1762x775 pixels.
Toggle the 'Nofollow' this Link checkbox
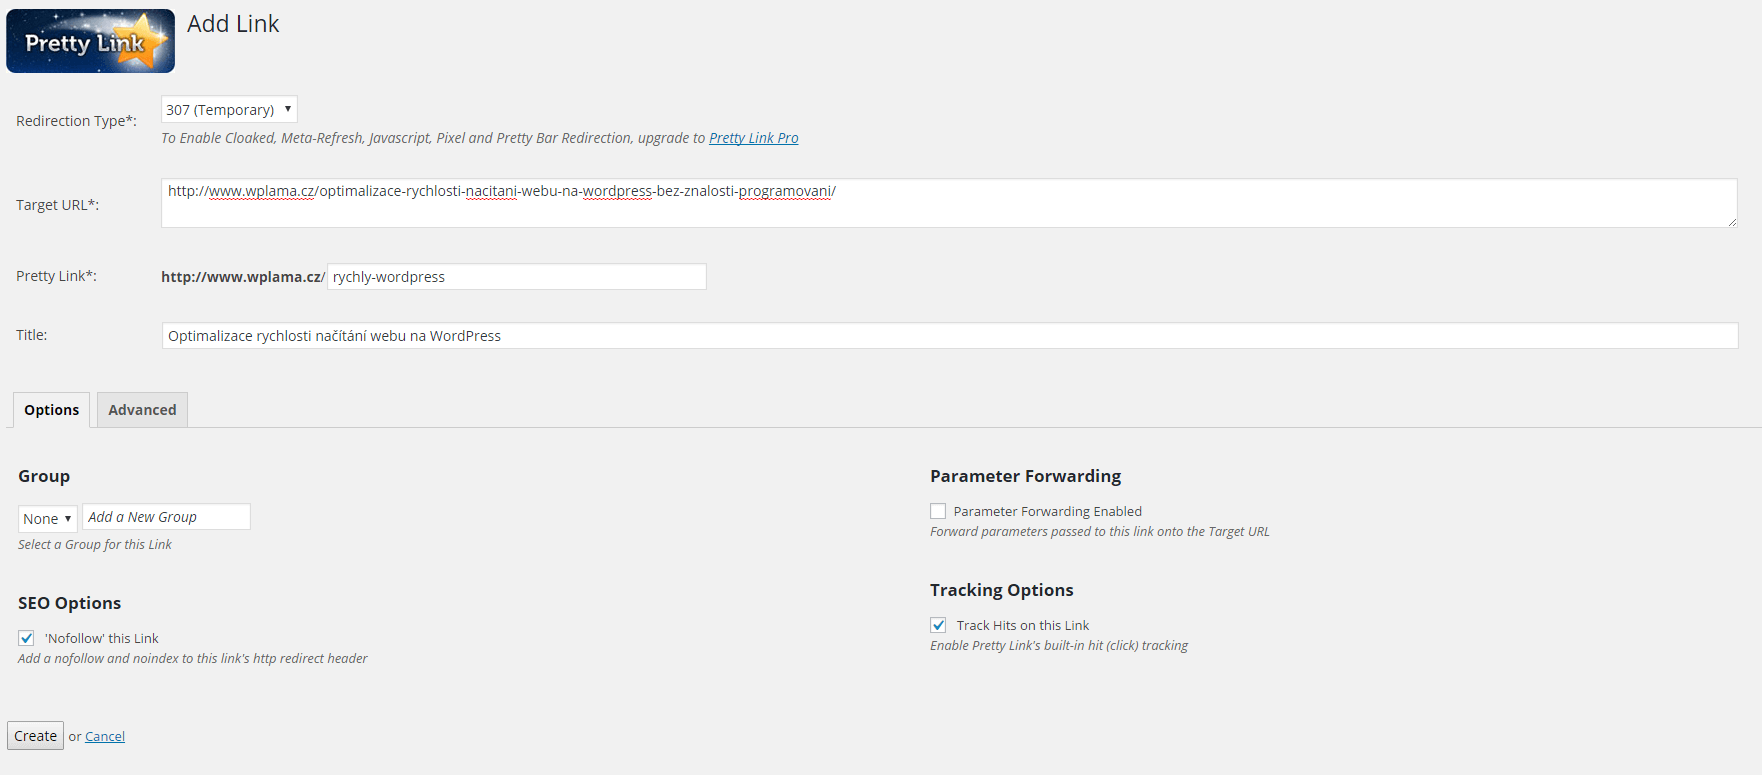click(x=26, y=638)
